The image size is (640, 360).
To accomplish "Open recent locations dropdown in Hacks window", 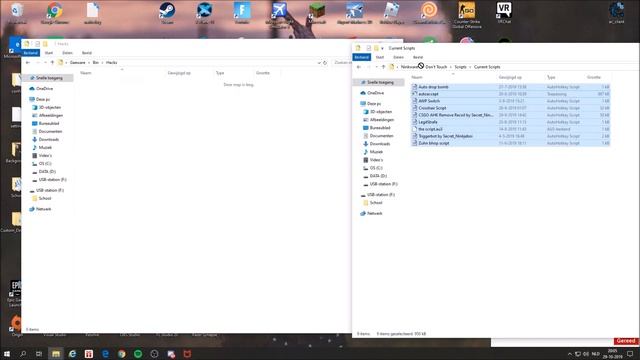I will pos(45,62).
